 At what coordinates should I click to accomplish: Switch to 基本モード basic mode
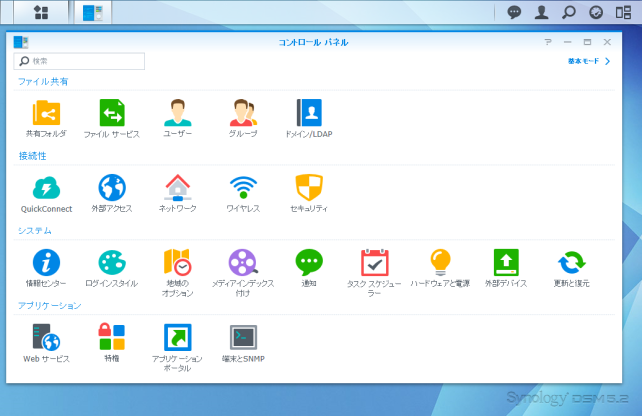pyautogui.click(x=589, y=61)
